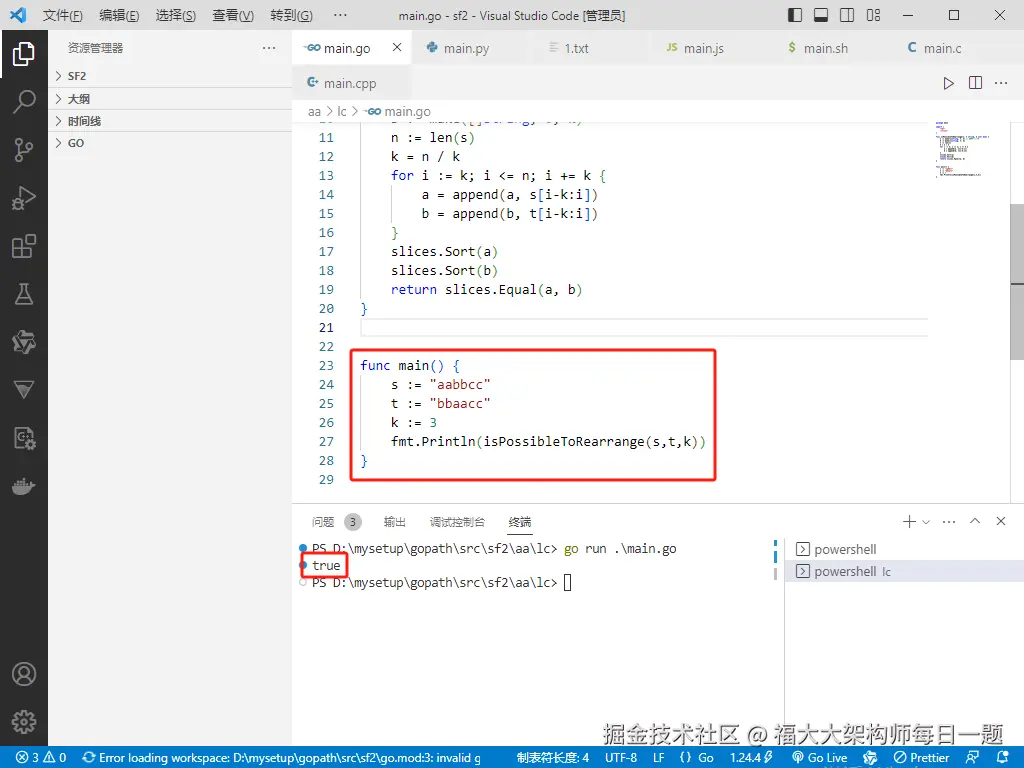Toggle primary sidebar layout icon
The image size is (1024, 768).
[795, 15]
